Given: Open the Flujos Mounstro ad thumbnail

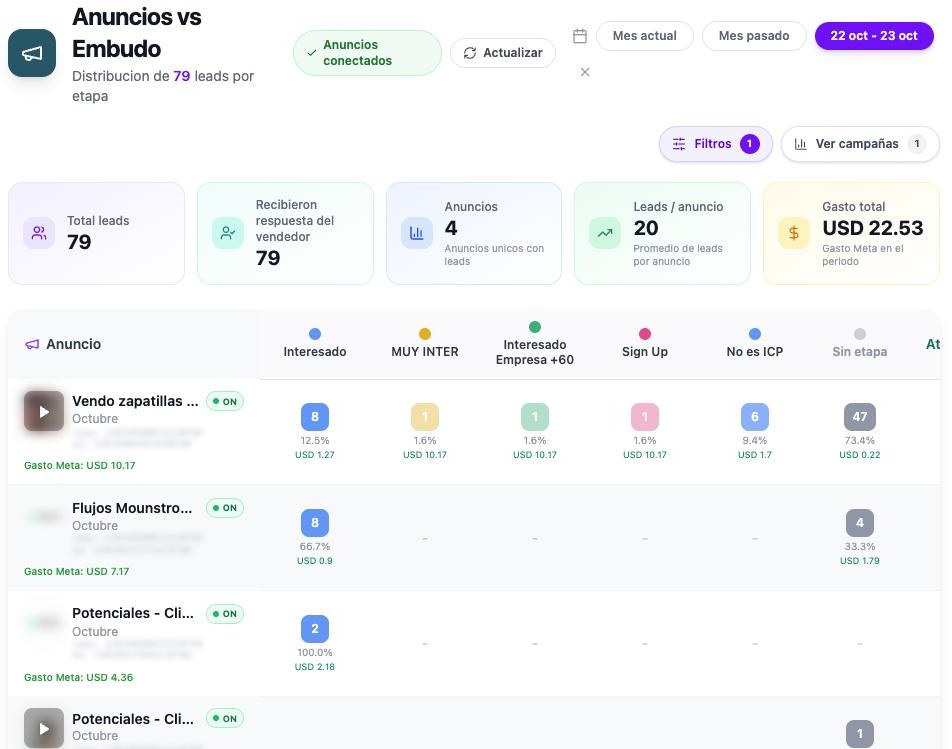Looking at the screenshot, I should coord(44,517).
